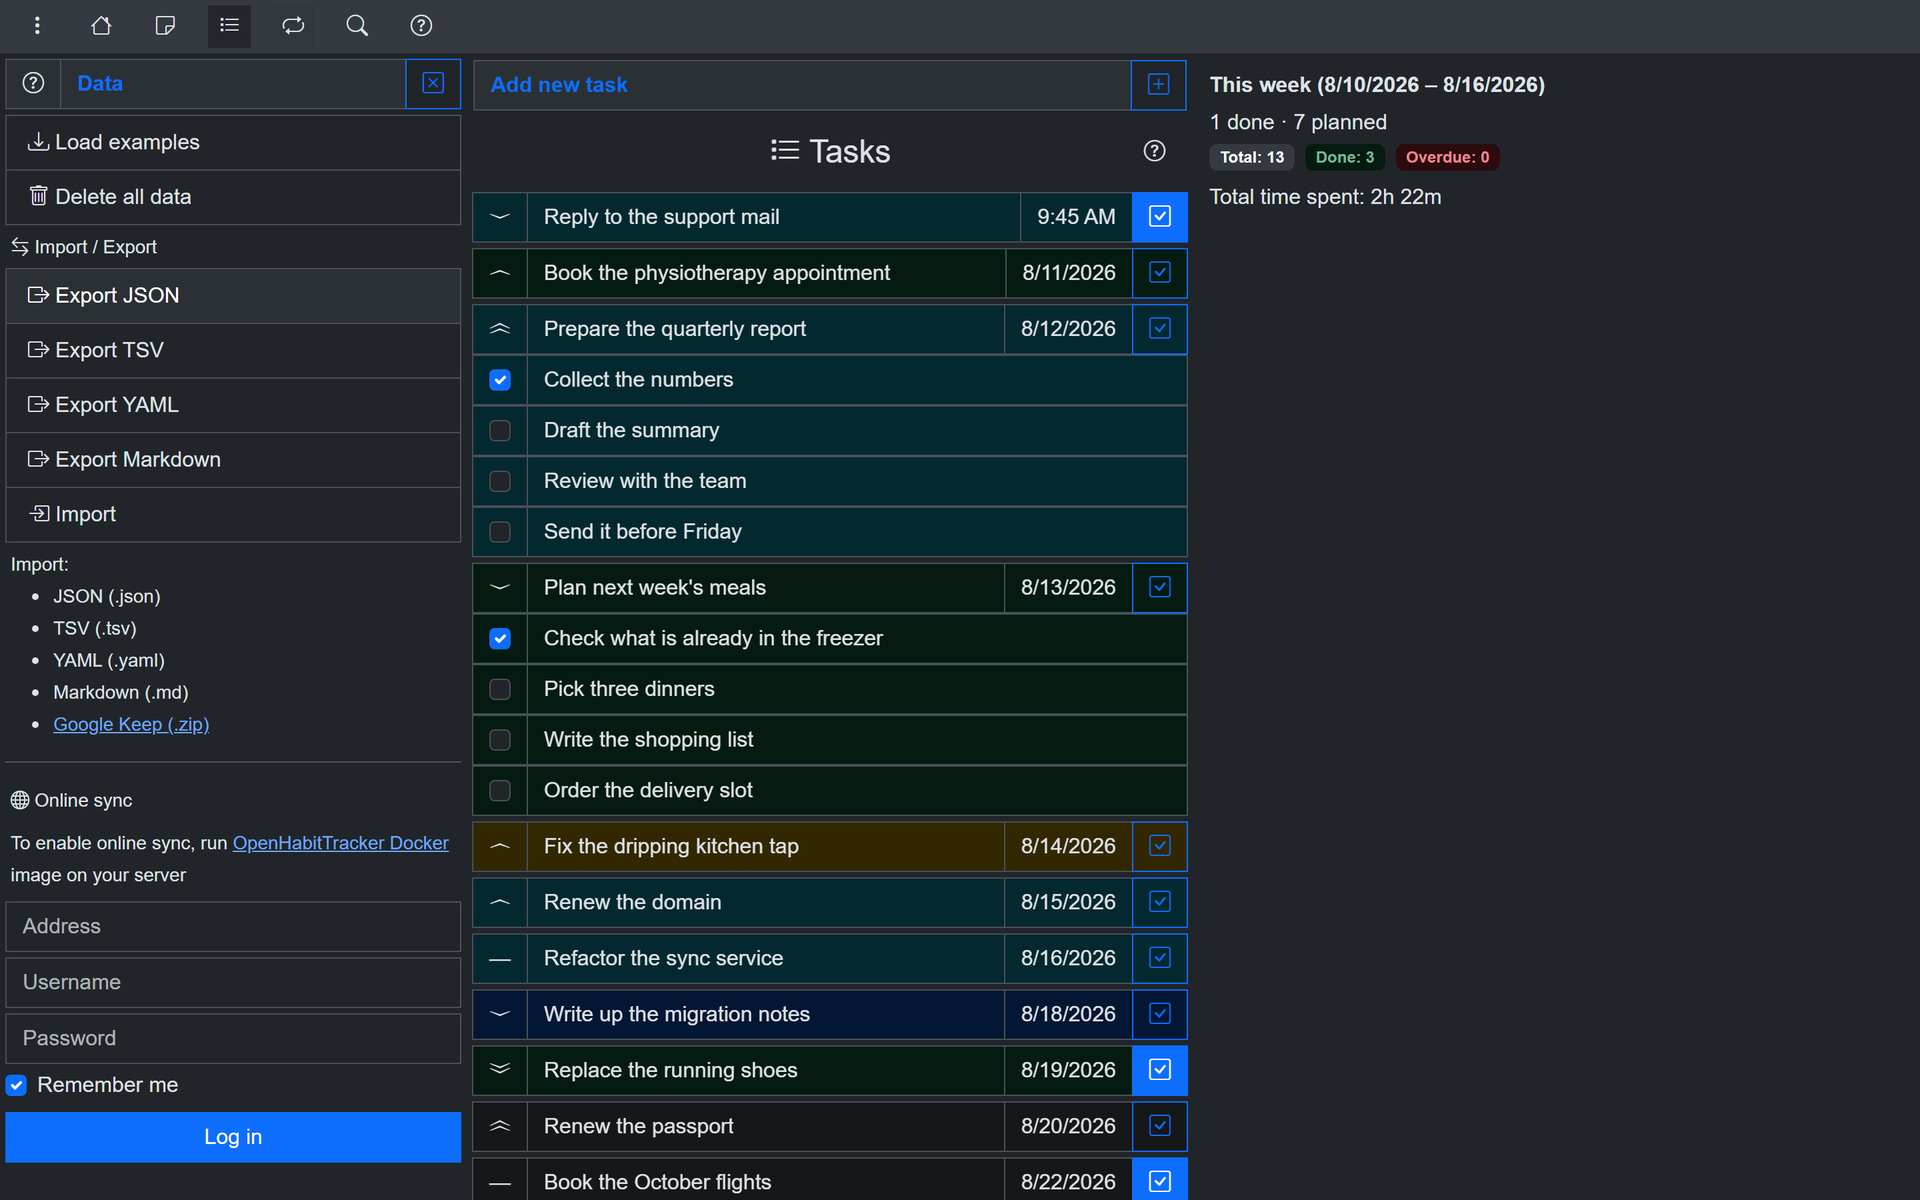The image size is (1920, 1200).
Task: Click the plus icon to add task
Action: point(1159,85)
